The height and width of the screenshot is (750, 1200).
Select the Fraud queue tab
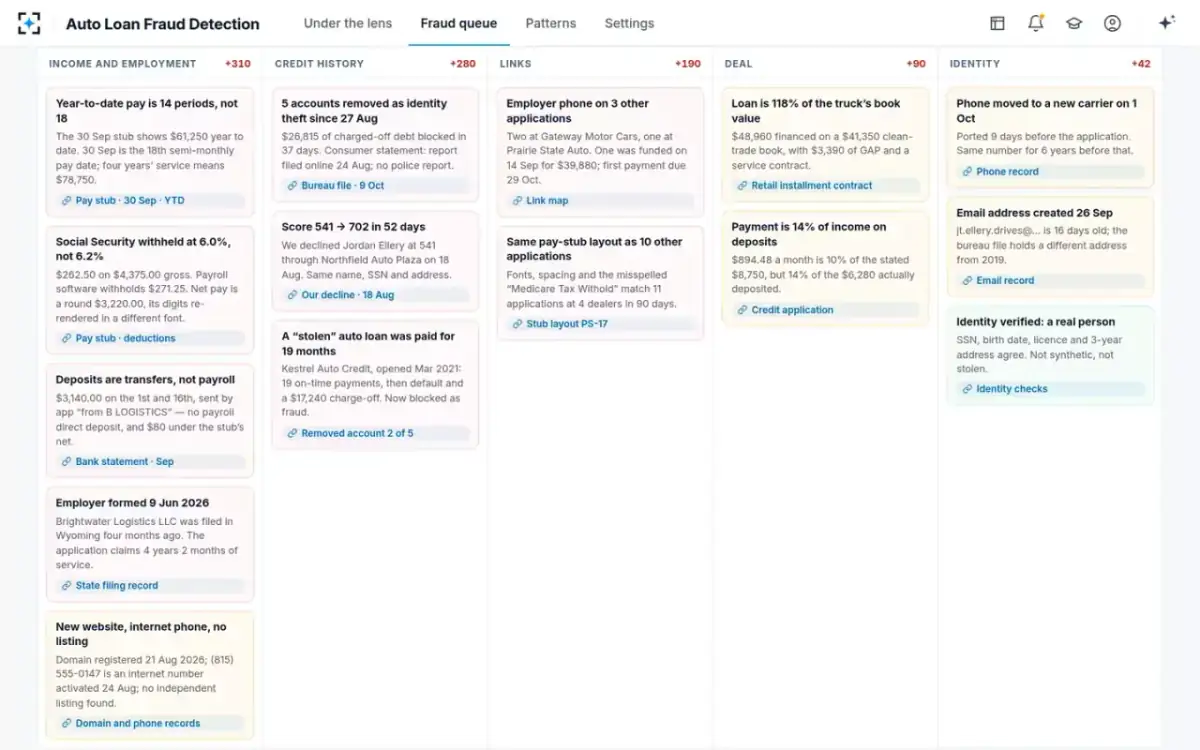pos(459,23)
